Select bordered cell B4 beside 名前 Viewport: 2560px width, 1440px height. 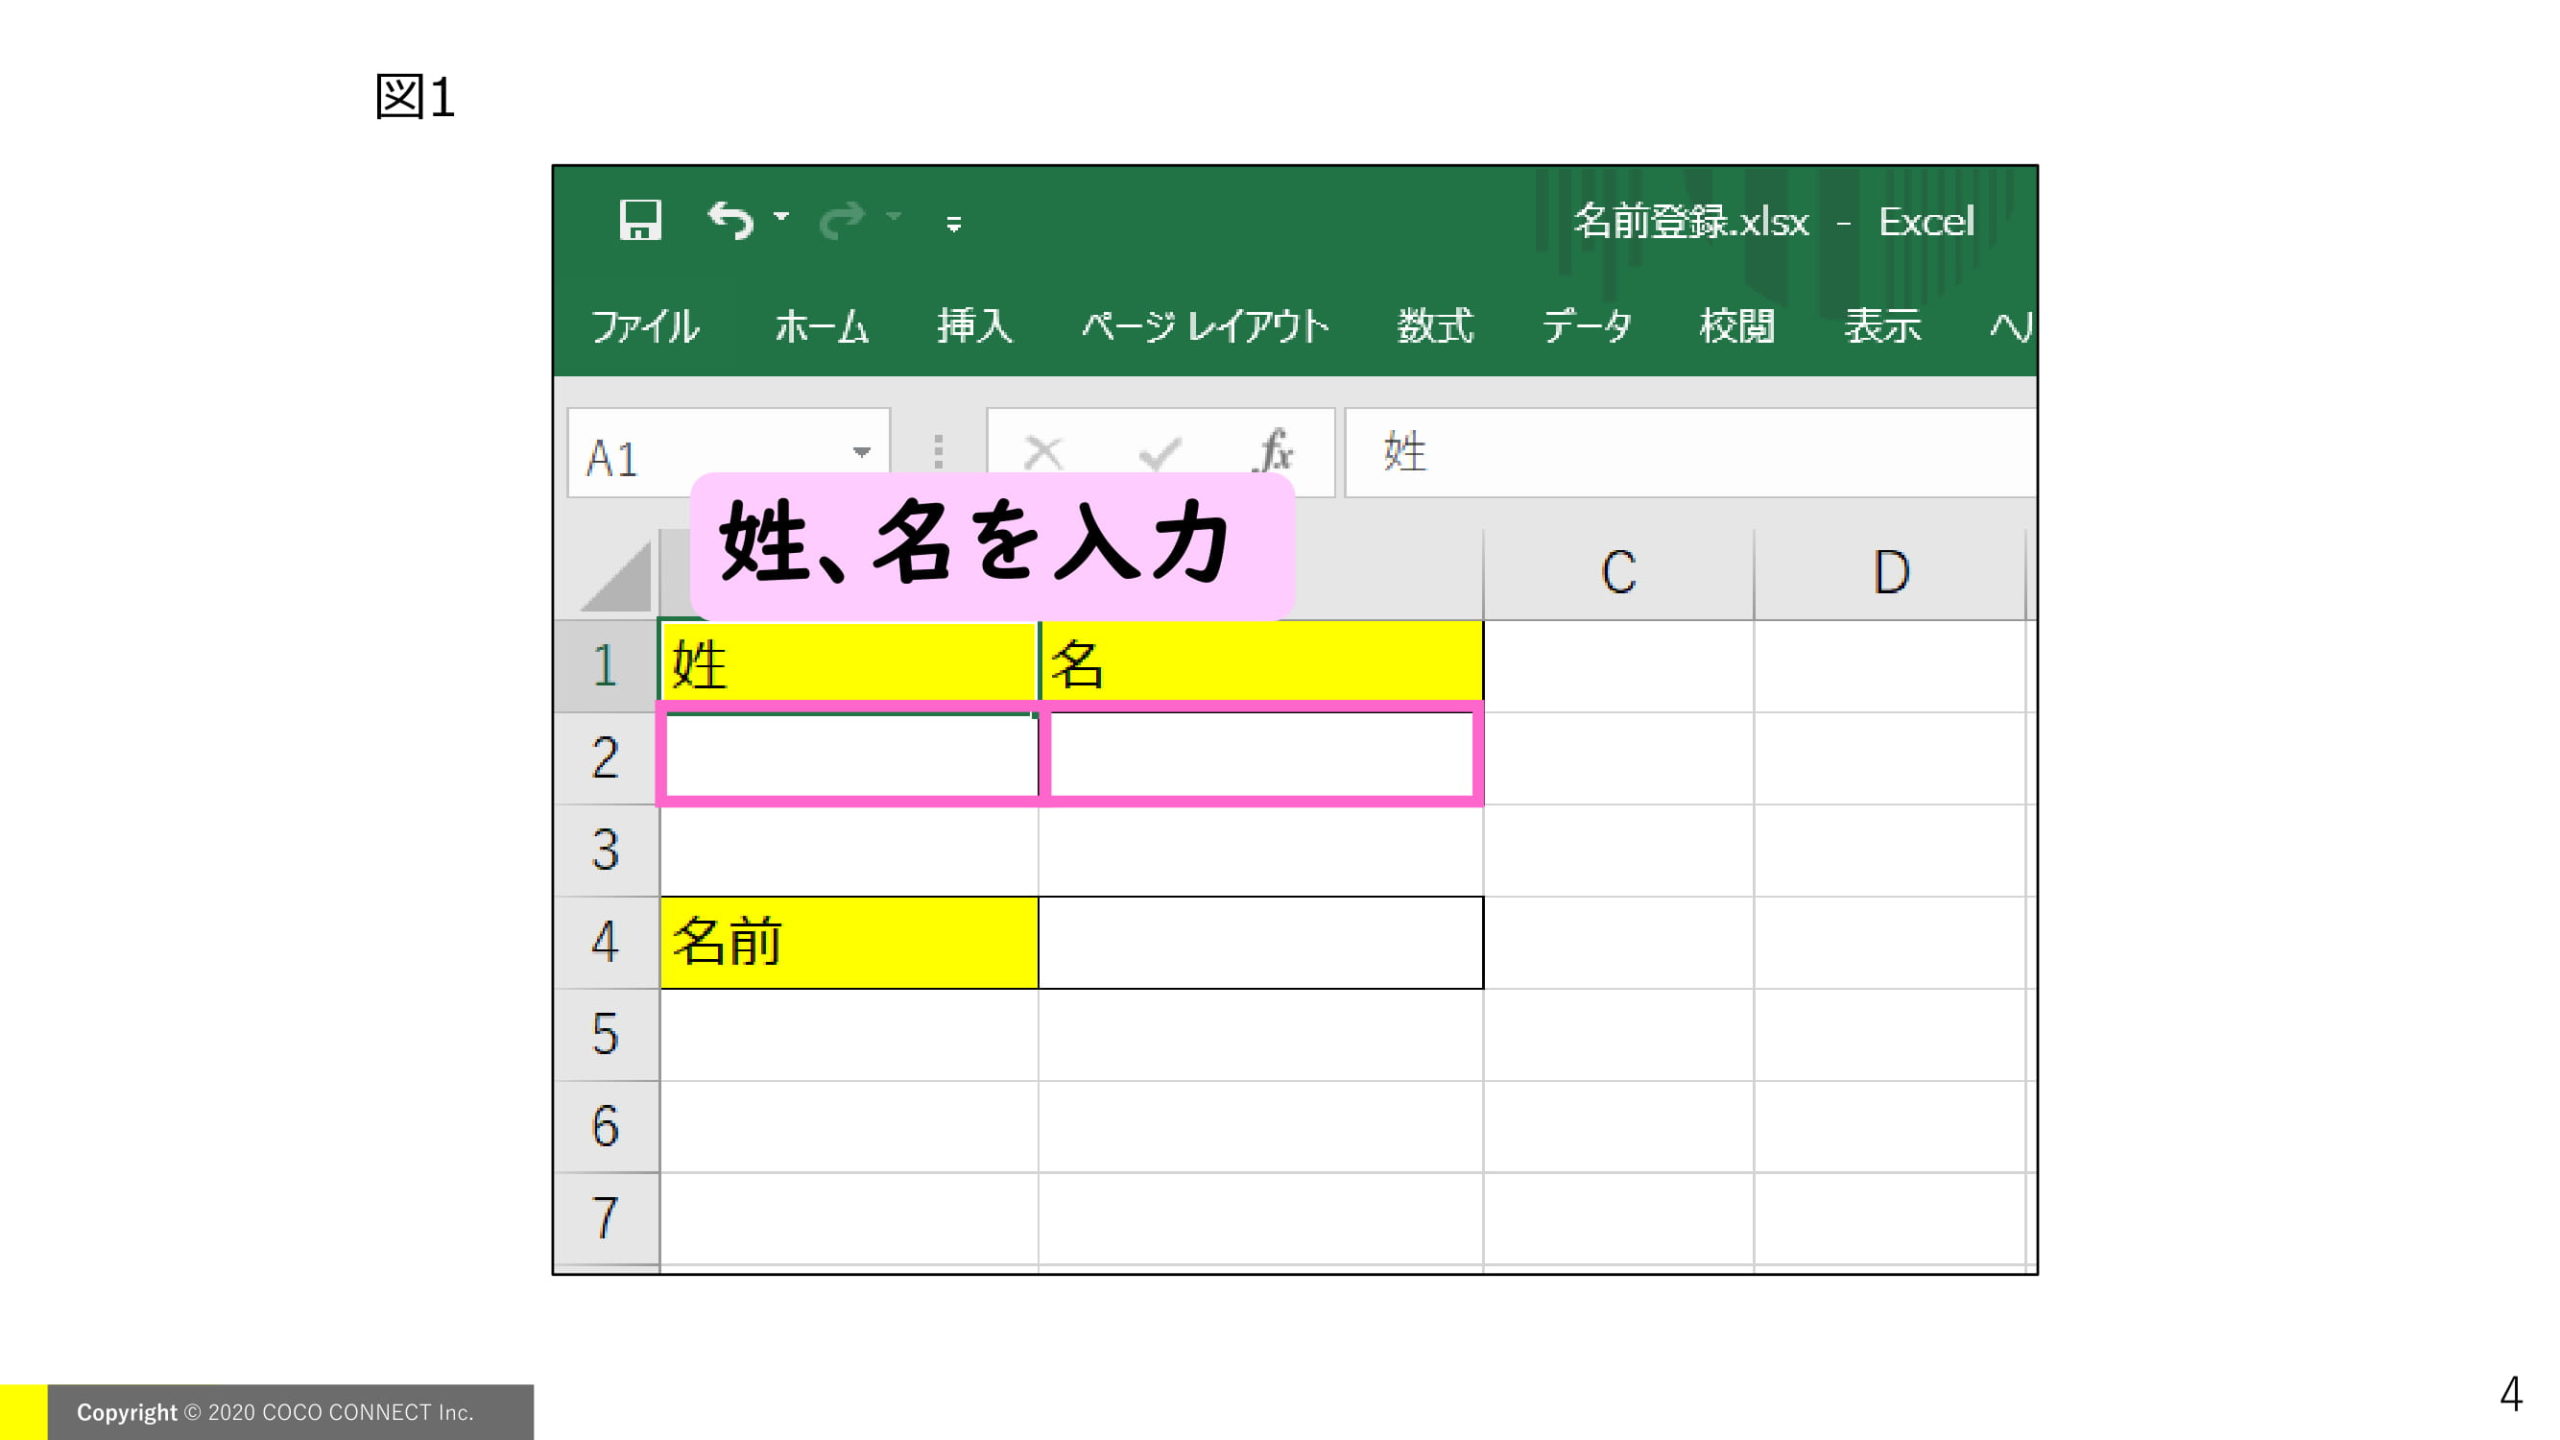tap(1261, 942)
